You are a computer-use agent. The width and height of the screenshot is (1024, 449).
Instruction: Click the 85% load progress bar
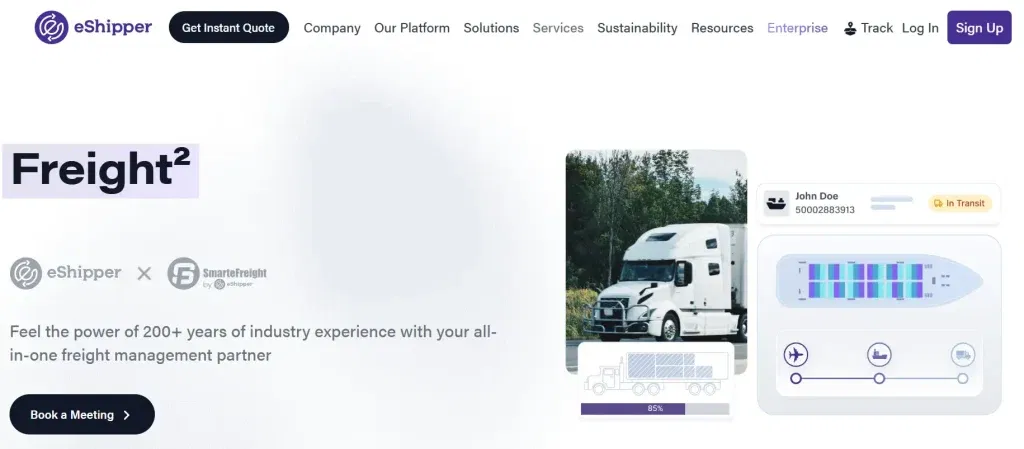pyautogui.click(x=655, y=409)
